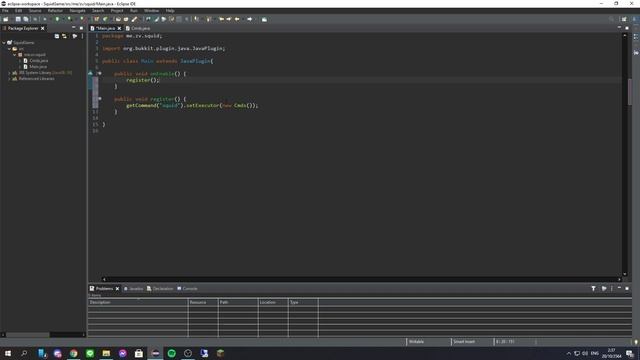The image size is (640, 360).
Task: Maximize the editor area
Action: (x=627, y=28)
